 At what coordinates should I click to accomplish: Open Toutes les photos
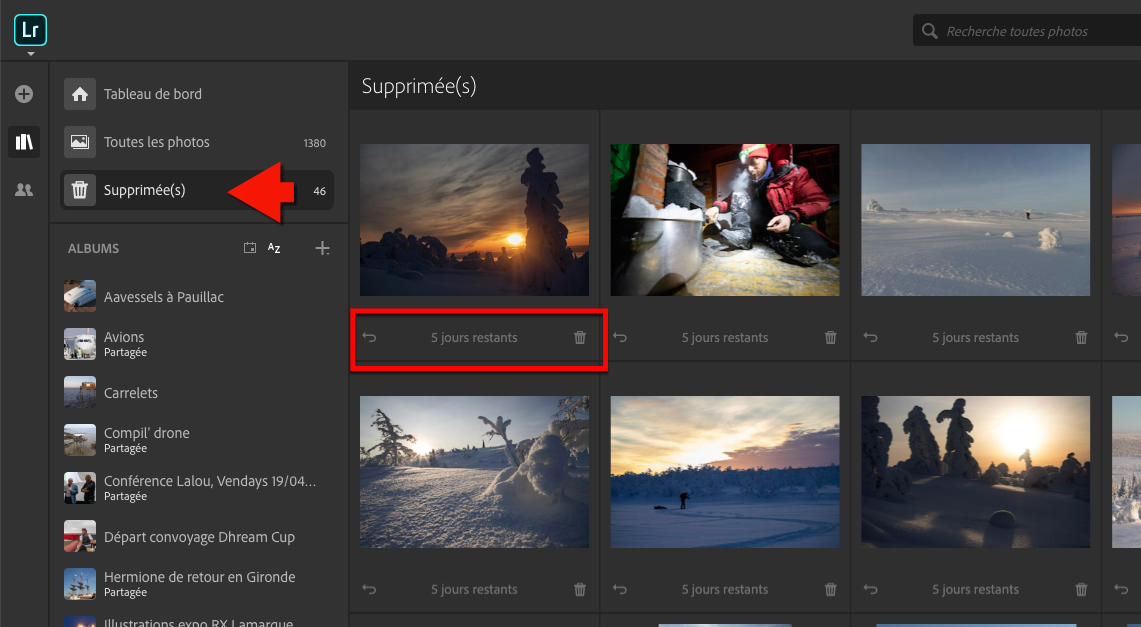196,142
